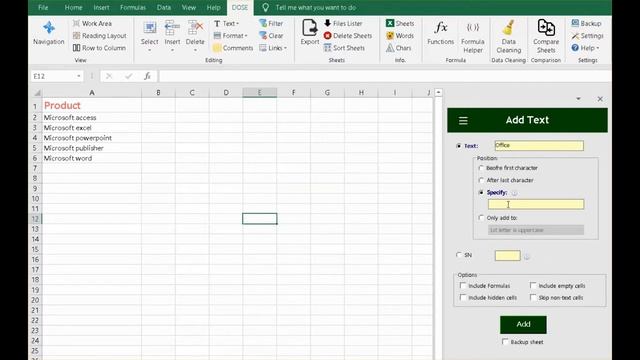Select the Specify position option
The width and height of the screenshot is (640, 360).
point(481,192)
